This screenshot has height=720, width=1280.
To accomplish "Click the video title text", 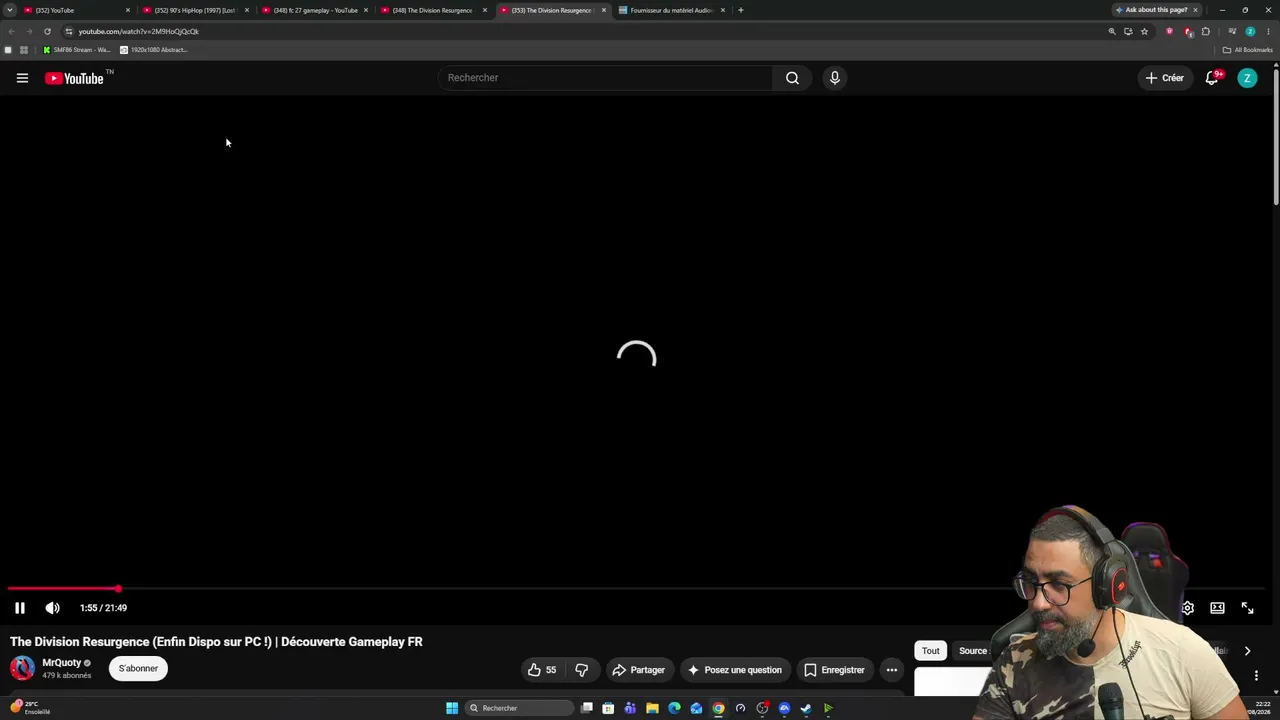I will [216, 642].
